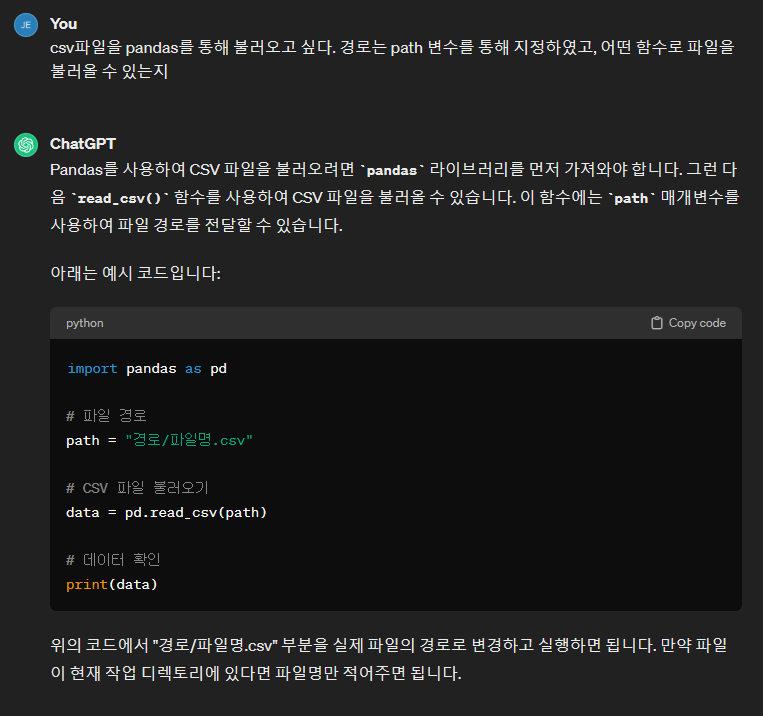Image resolution: width=763 pixels, height=716 pixels.
Task: Click the pd.read_csv(path) code line
Action: coord(166,513)
